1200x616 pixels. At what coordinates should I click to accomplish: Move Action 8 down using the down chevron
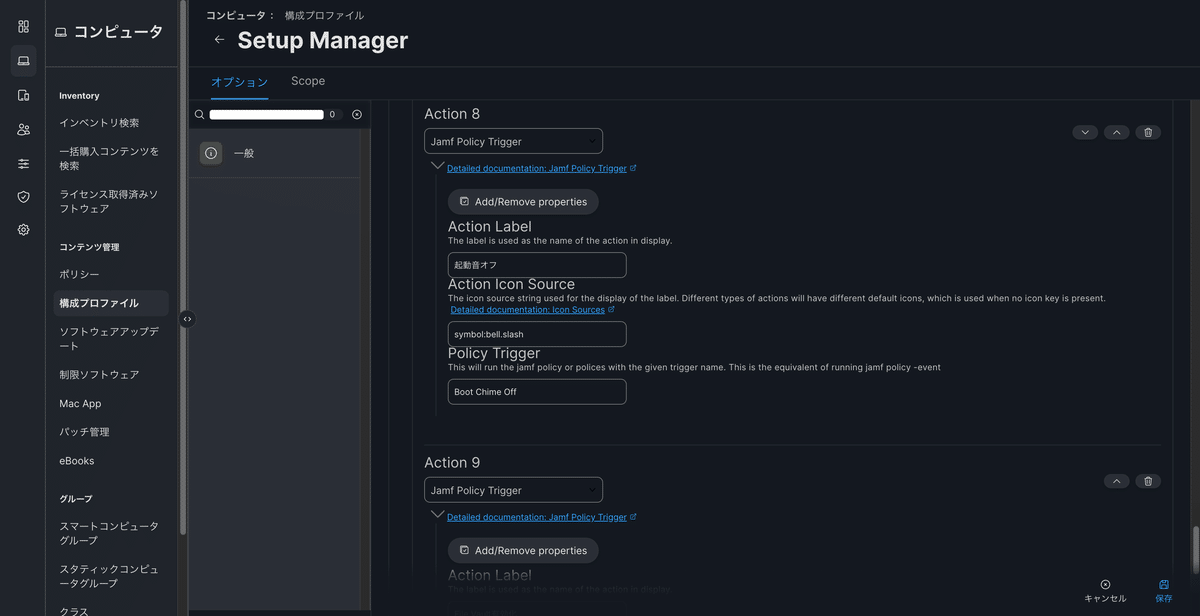[x=1084, y=131]
